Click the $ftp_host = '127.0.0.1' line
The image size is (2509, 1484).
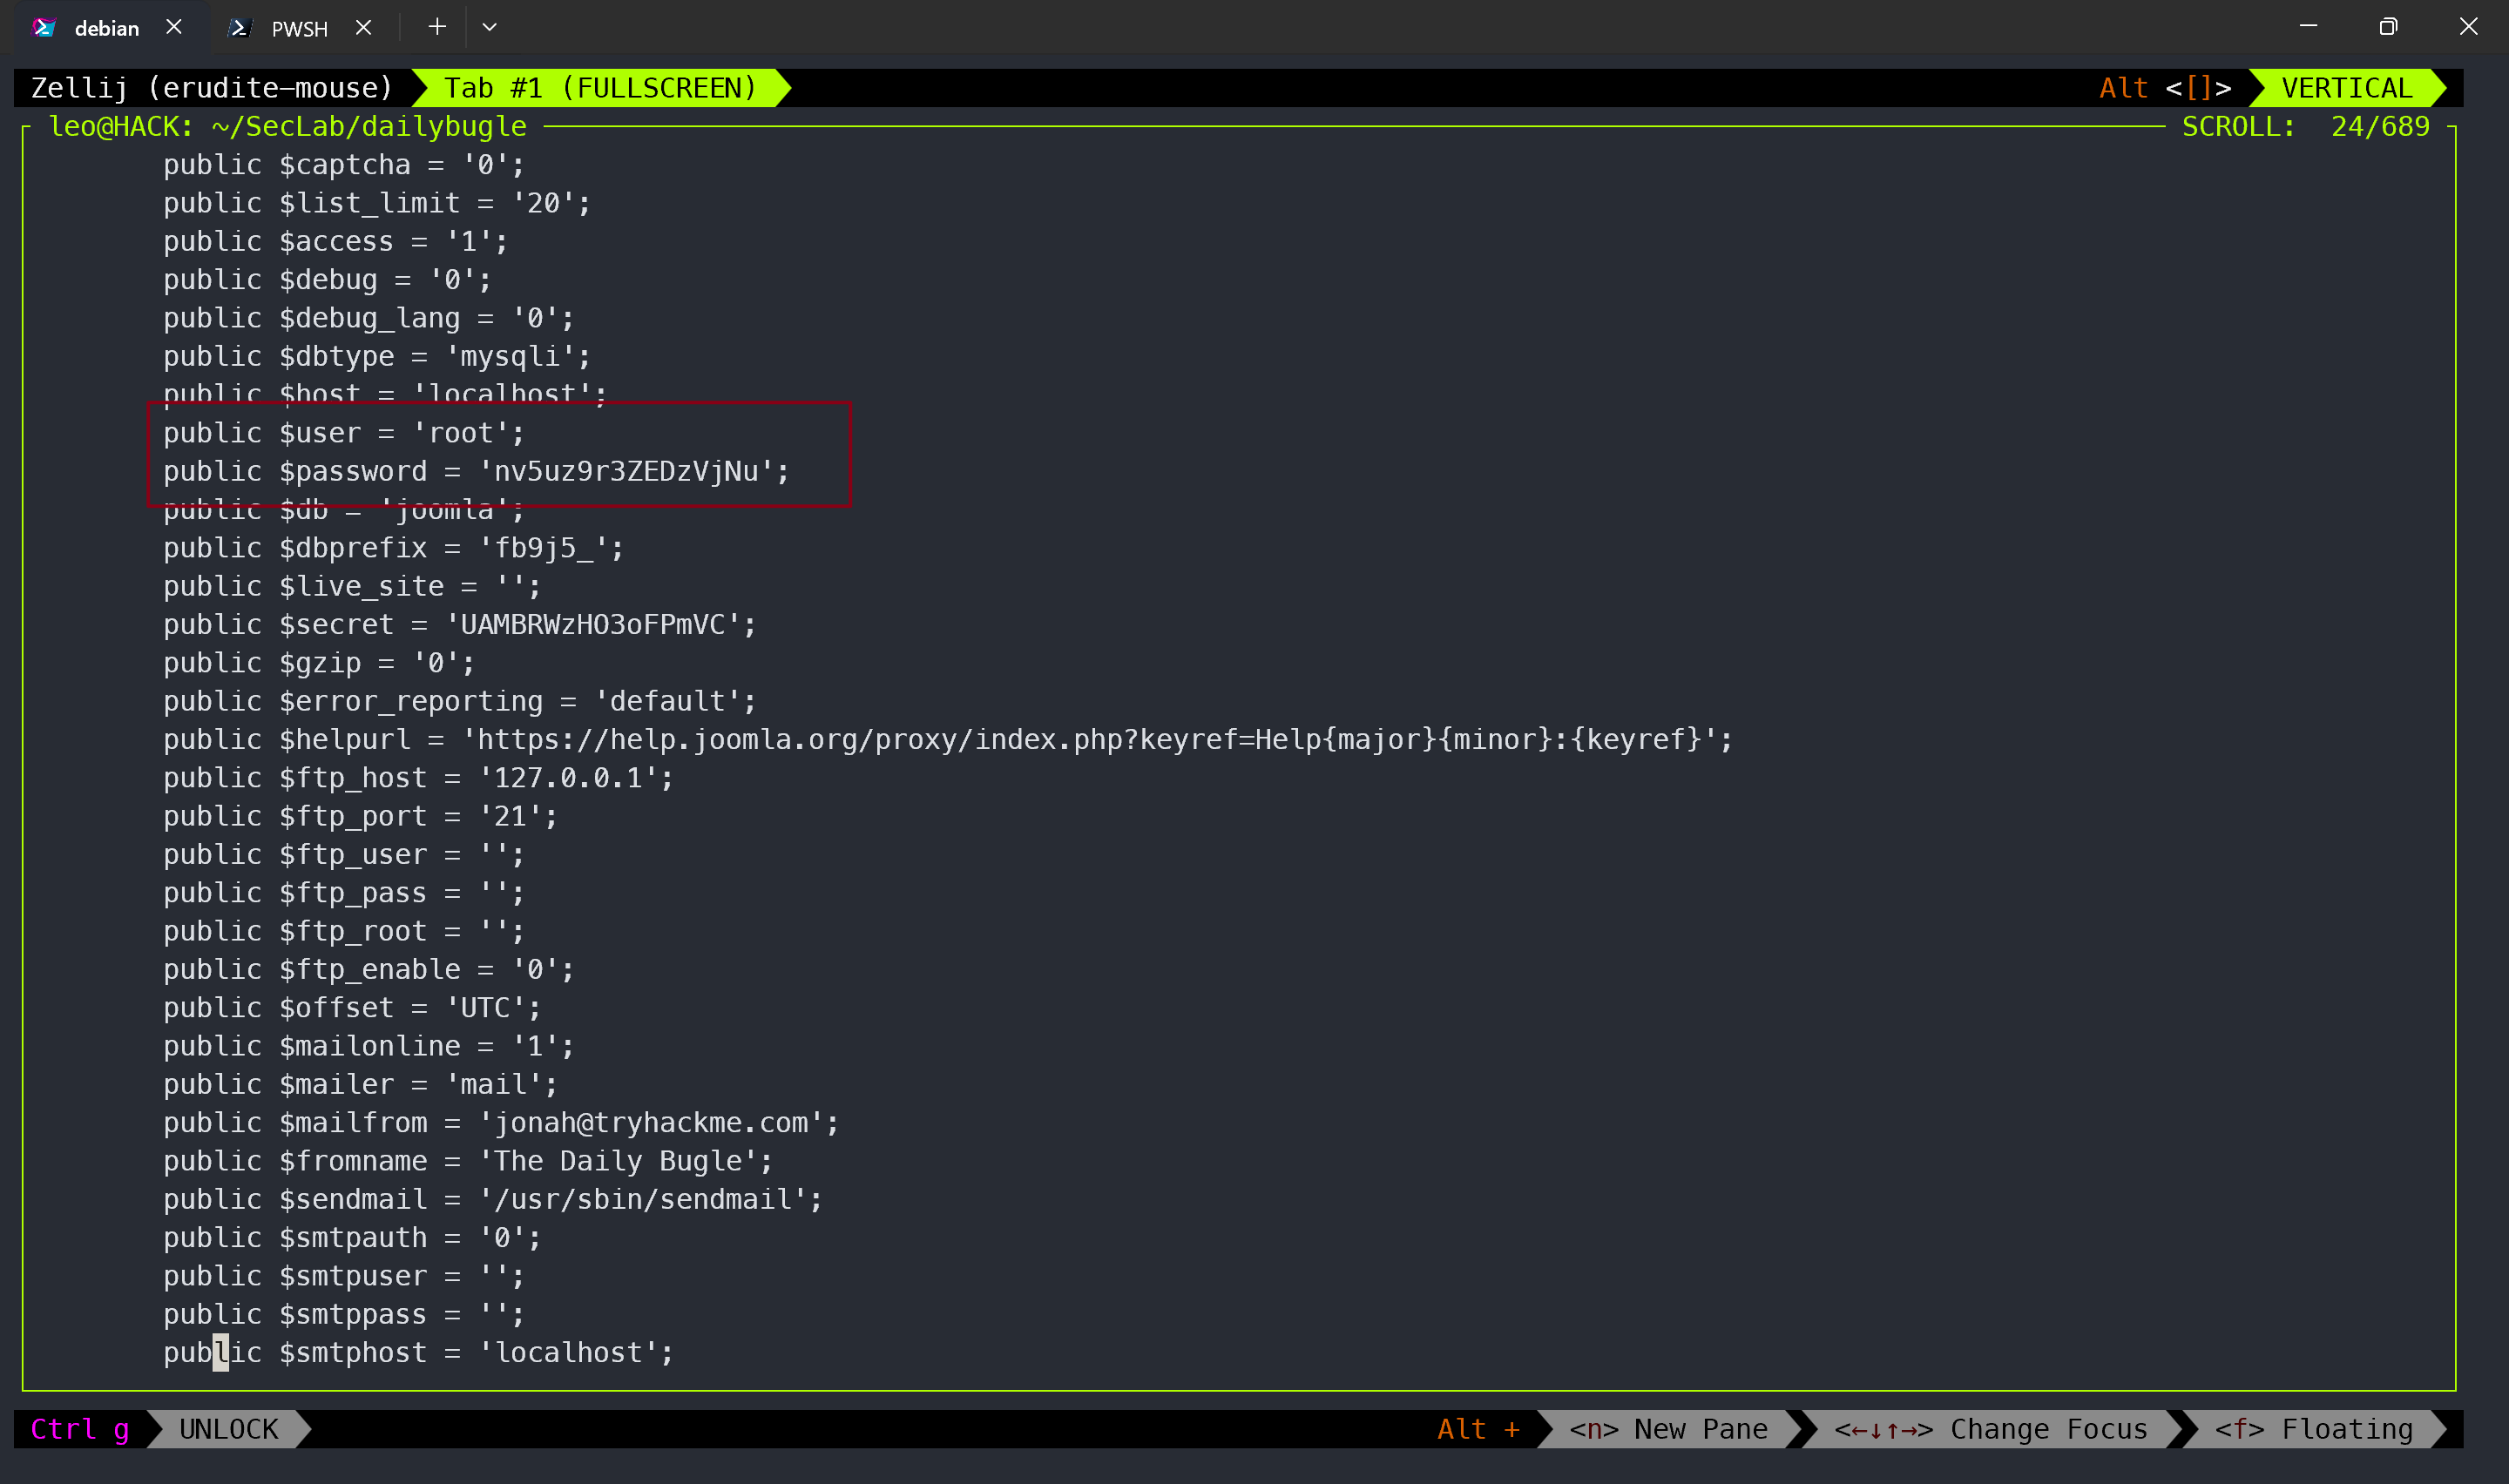click(419, 778)
